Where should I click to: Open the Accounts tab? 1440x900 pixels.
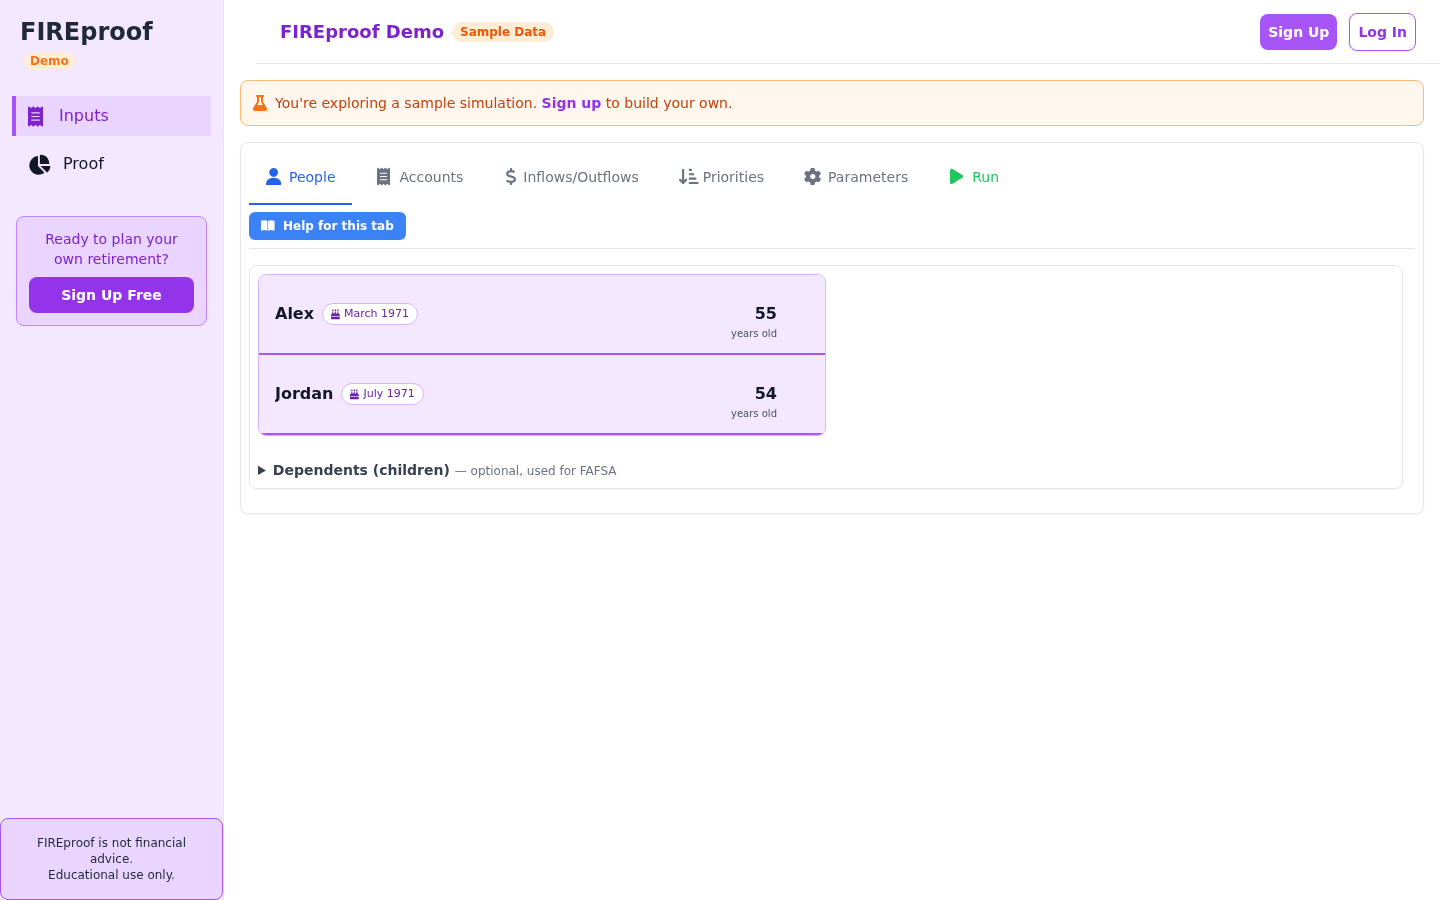coord(419,177)
